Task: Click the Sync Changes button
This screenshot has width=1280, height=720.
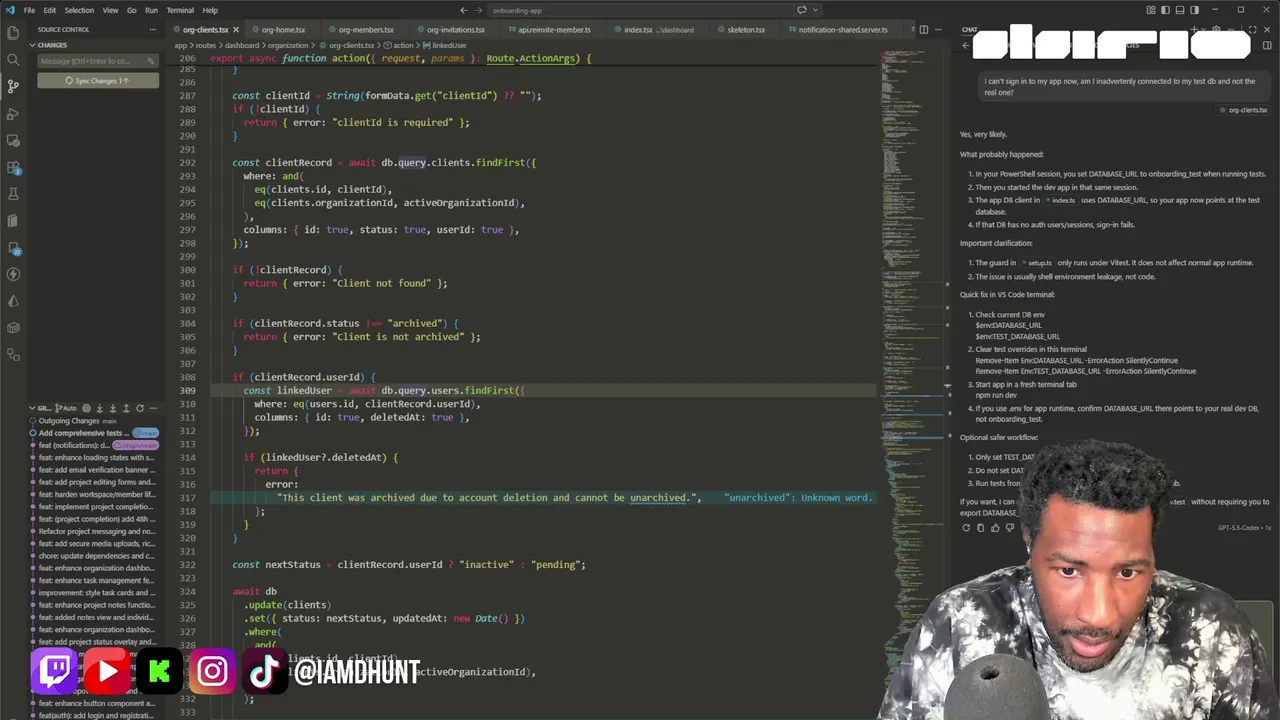Action: click(x=98, y=80)
